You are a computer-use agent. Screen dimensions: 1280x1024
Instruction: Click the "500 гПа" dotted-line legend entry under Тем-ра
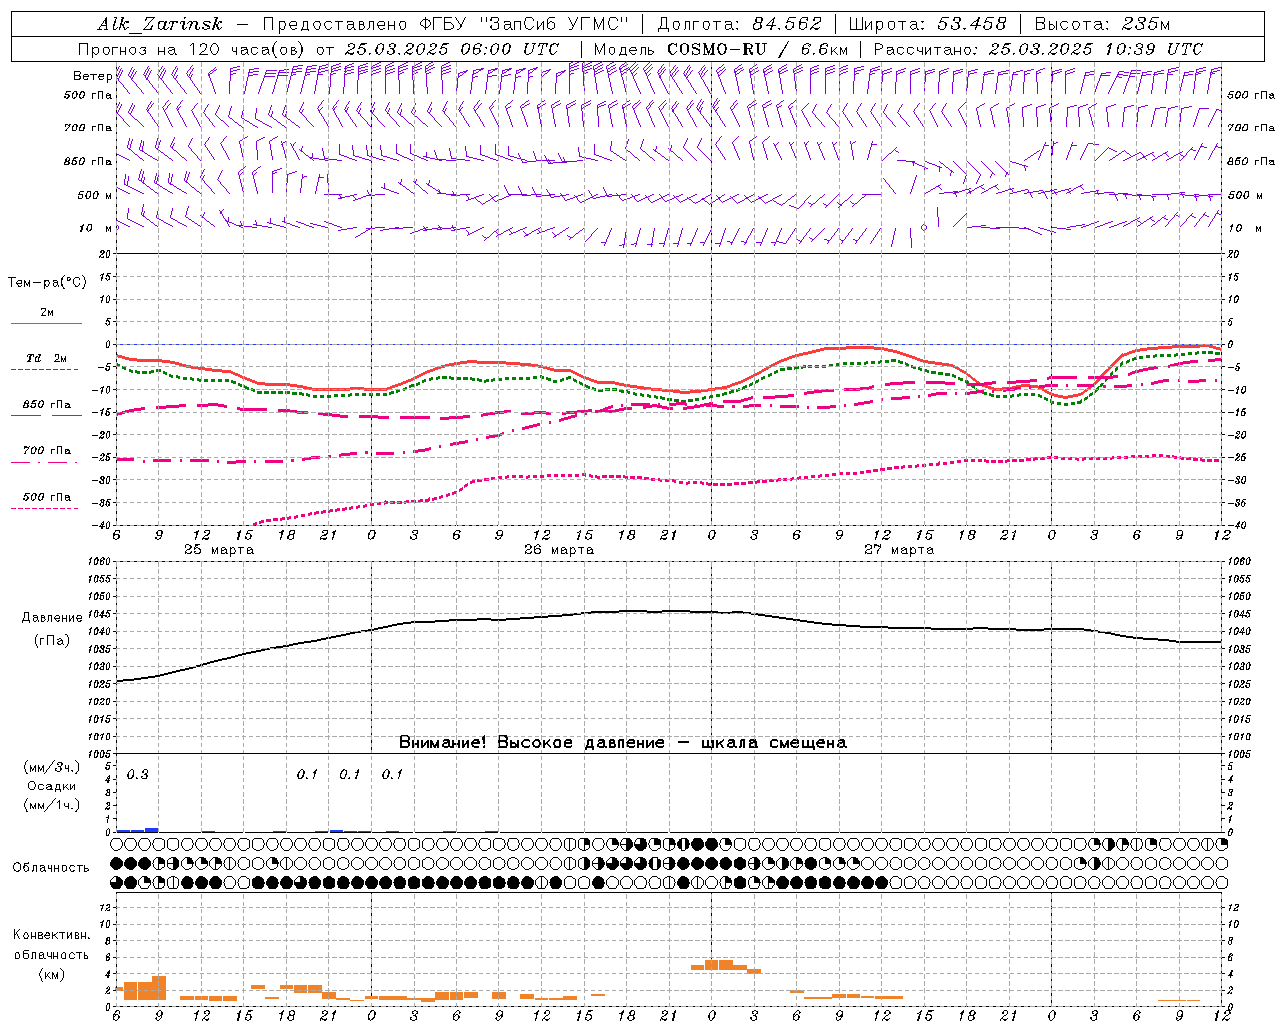[47, 497]
